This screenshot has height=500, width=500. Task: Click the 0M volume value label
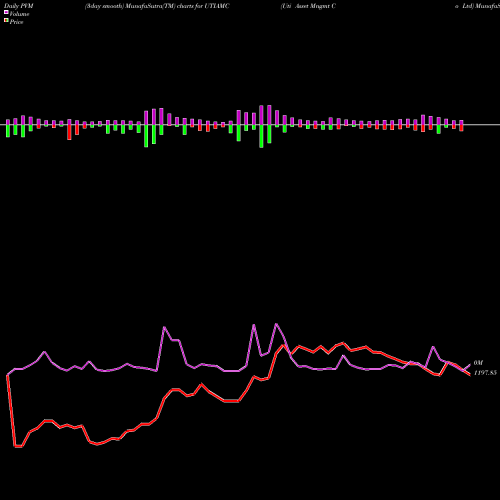tap(478, 363)
